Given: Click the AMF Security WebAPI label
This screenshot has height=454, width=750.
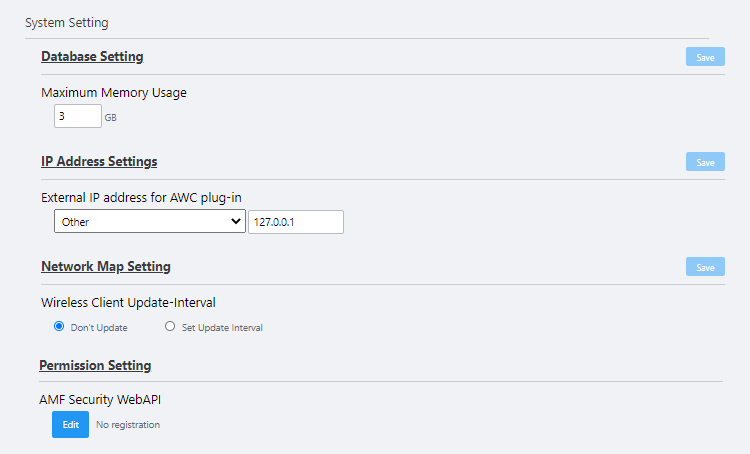Looking at the screenshot, I should click(x=101, y=400).
